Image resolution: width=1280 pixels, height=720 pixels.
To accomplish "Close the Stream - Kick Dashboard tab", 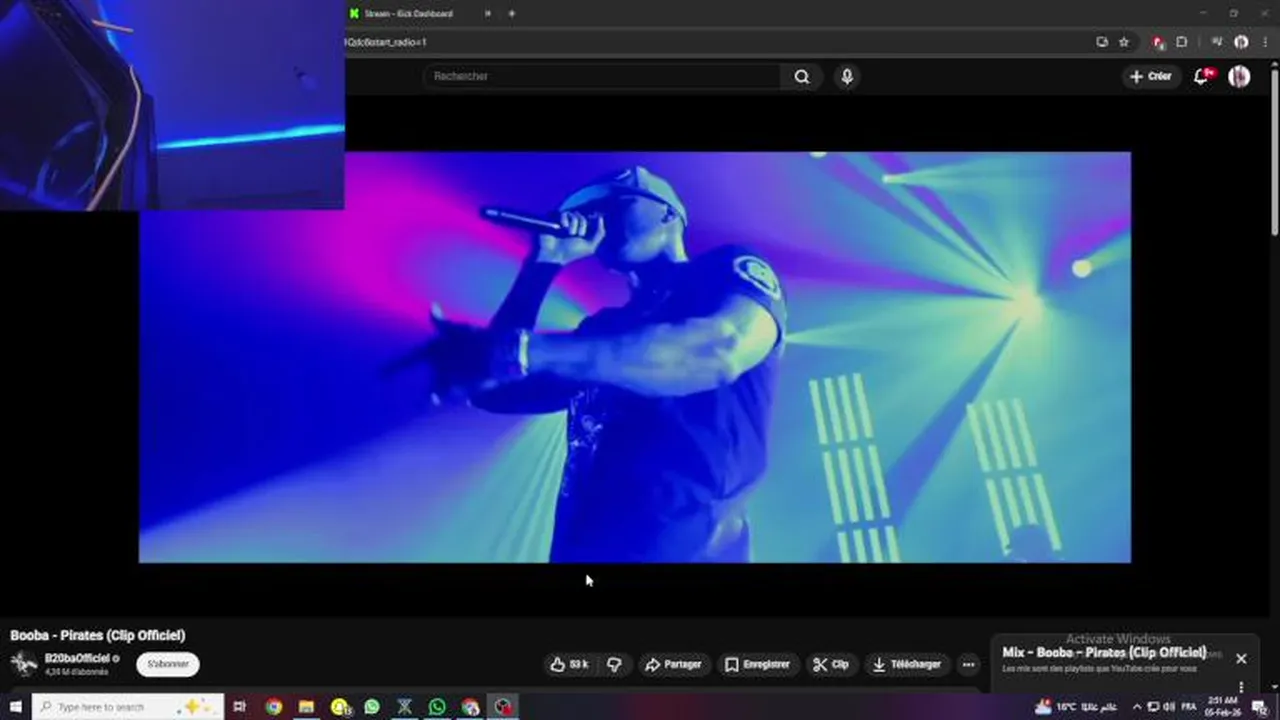I will click(x=488, y=14).
